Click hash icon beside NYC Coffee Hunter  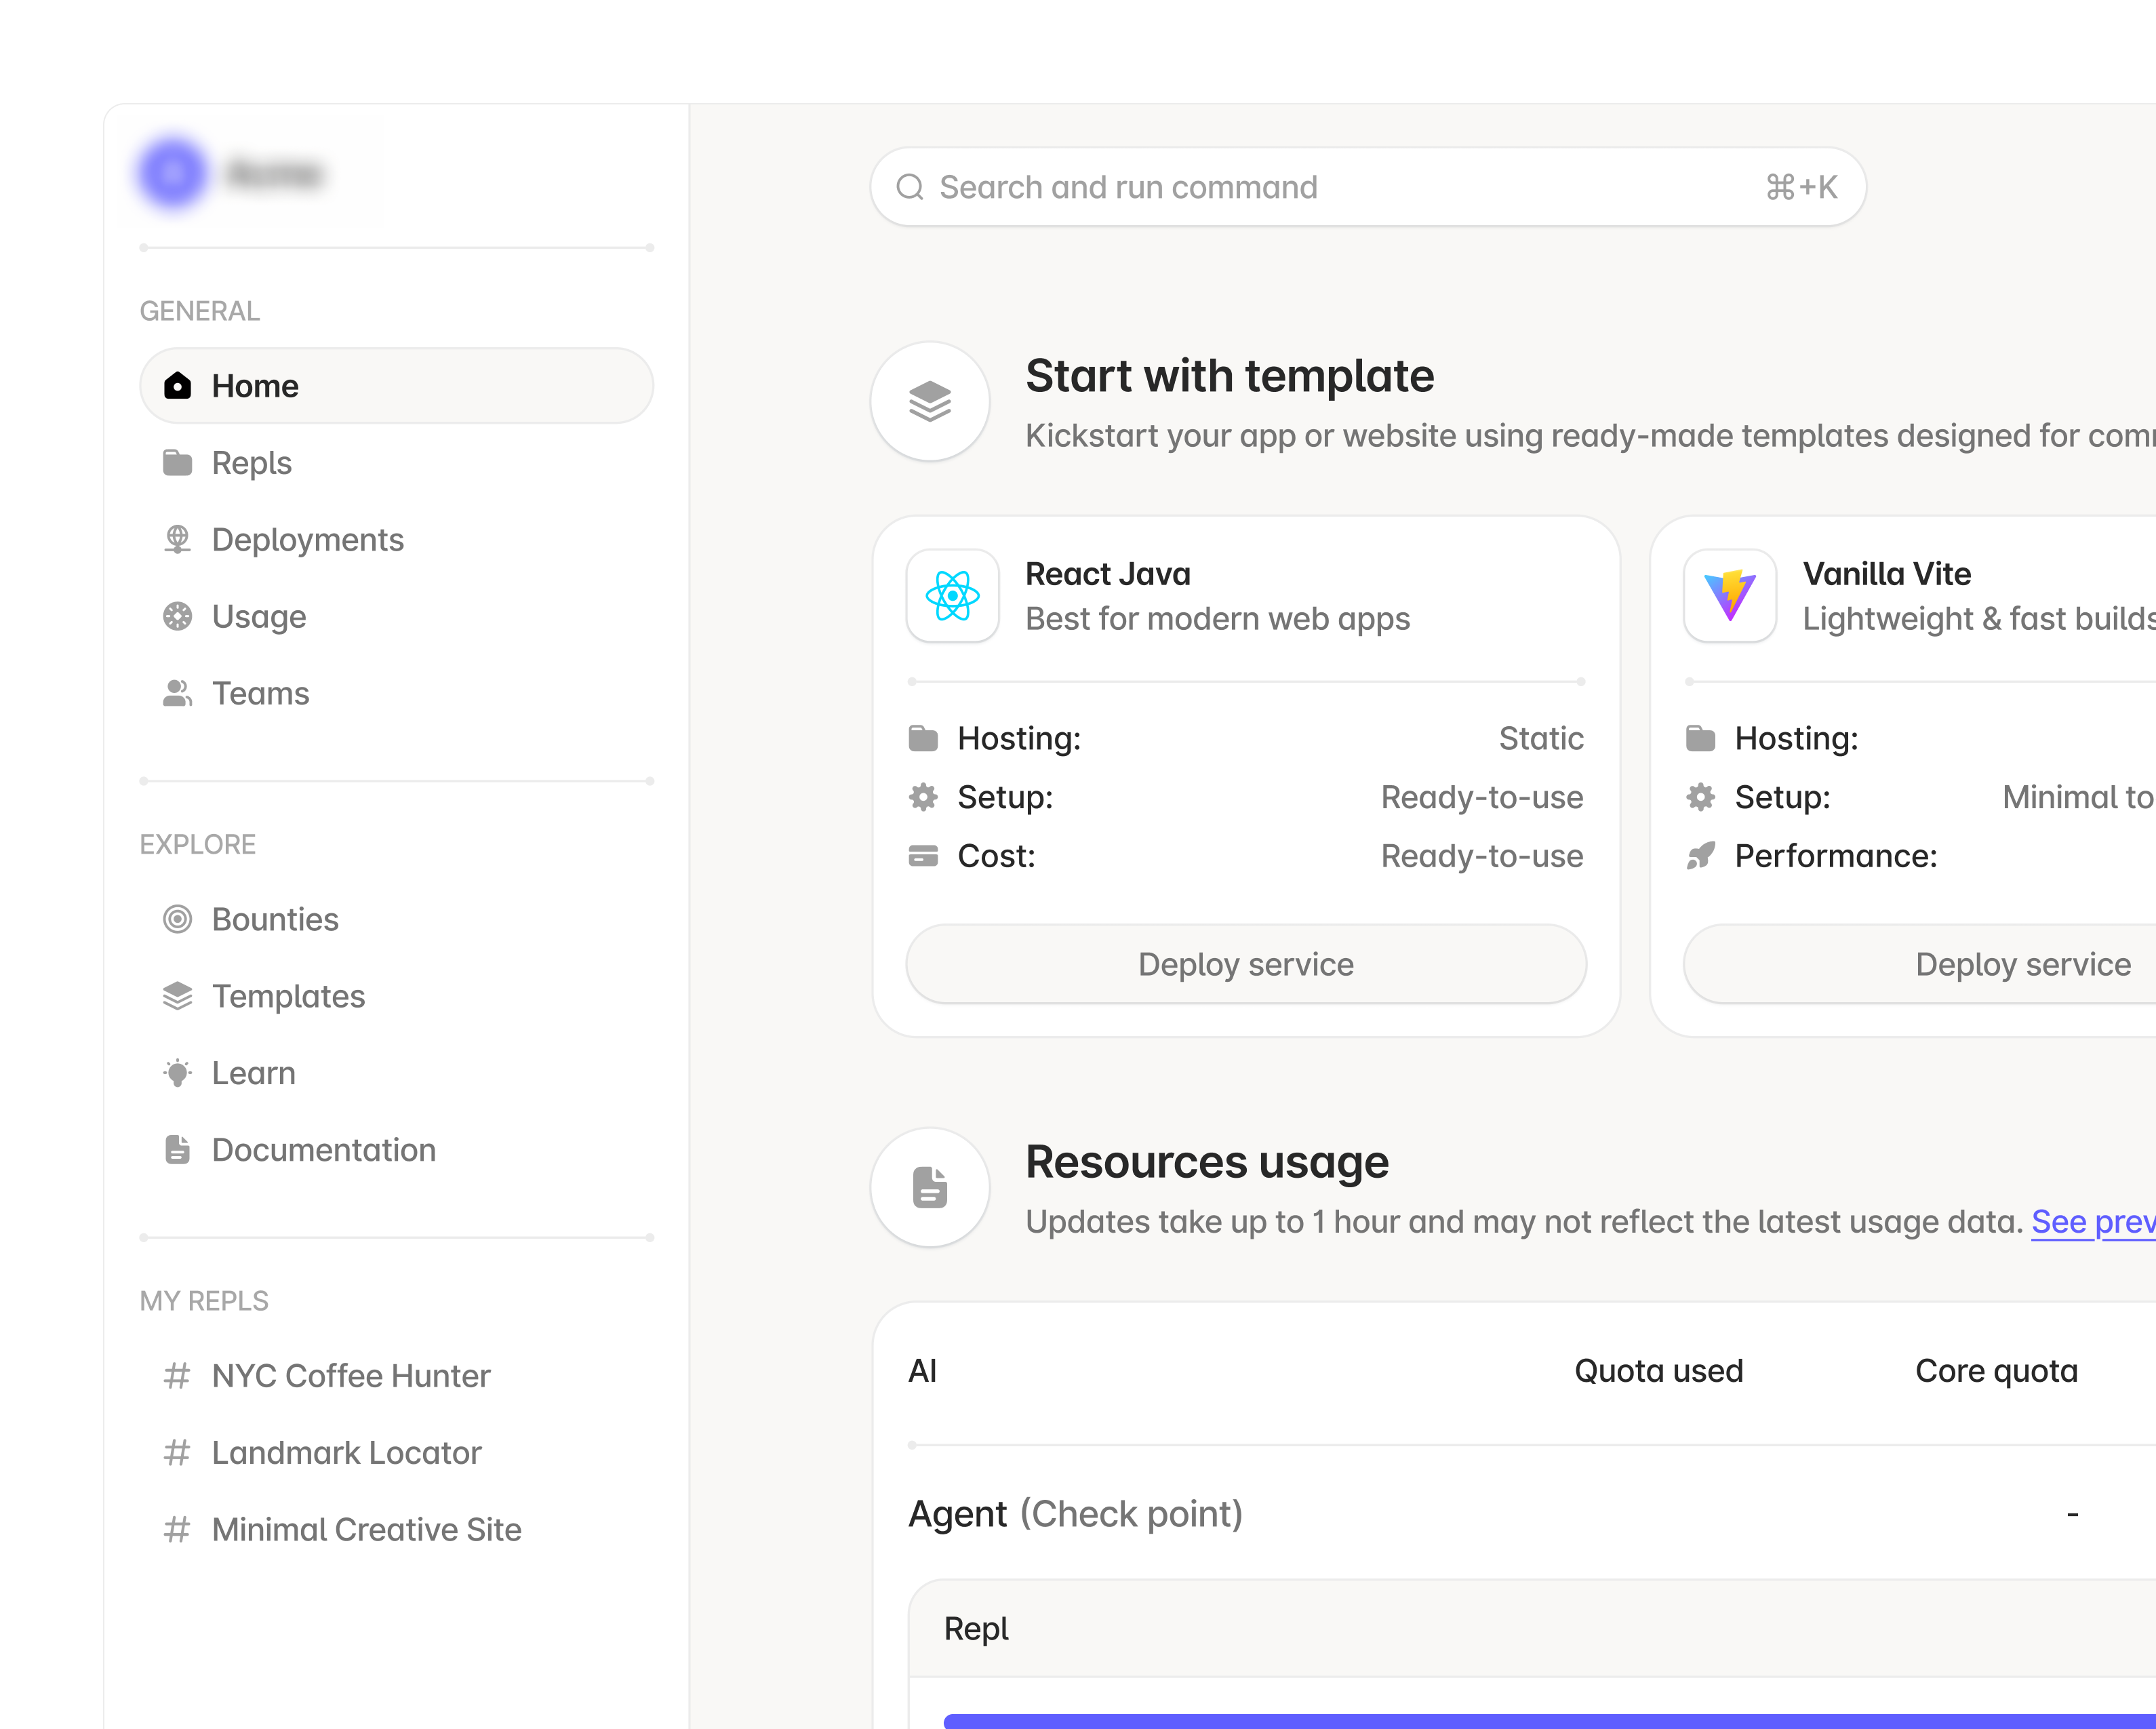point(177,1376)
